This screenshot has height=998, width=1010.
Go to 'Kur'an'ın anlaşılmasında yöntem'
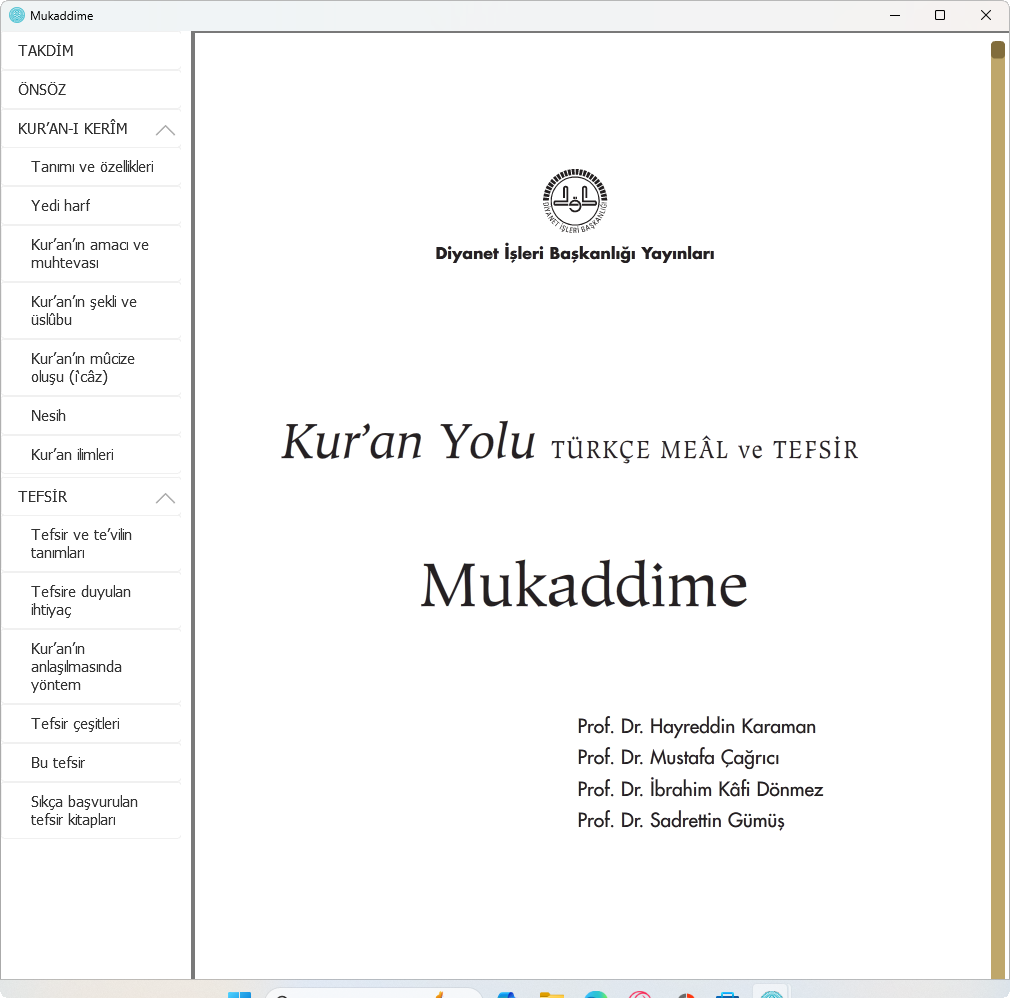(91, 666)
